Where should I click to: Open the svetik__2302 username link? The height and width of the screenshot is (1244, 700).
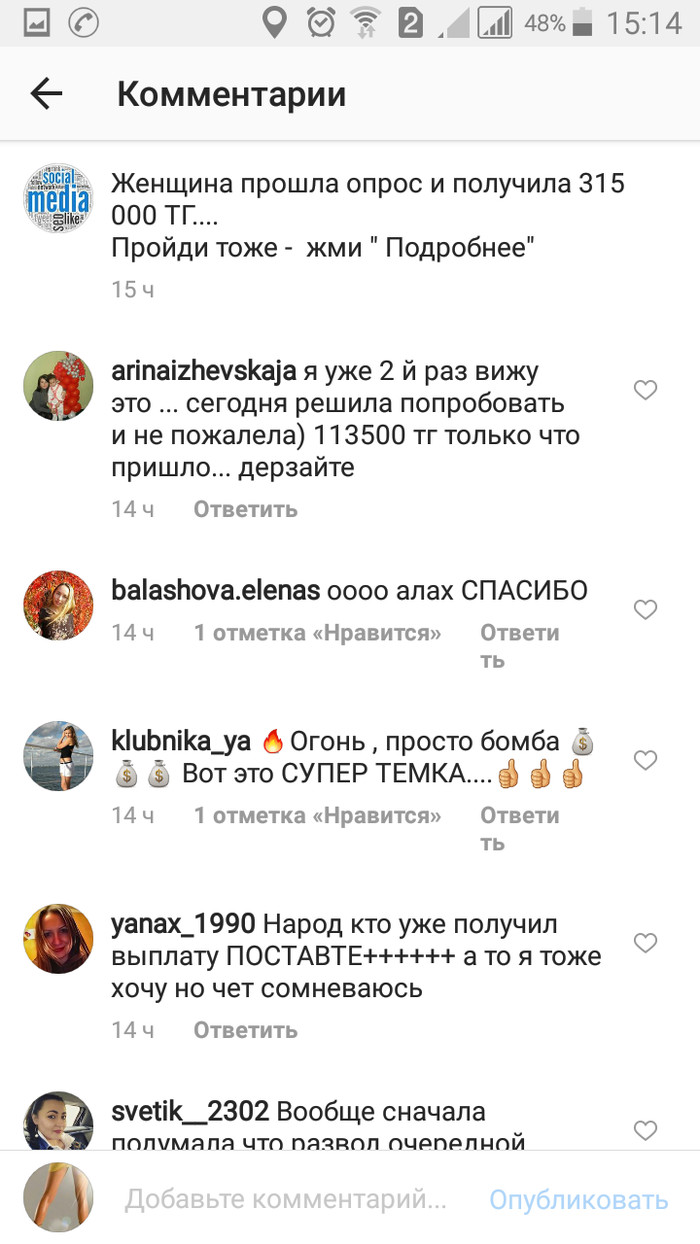190,1111
